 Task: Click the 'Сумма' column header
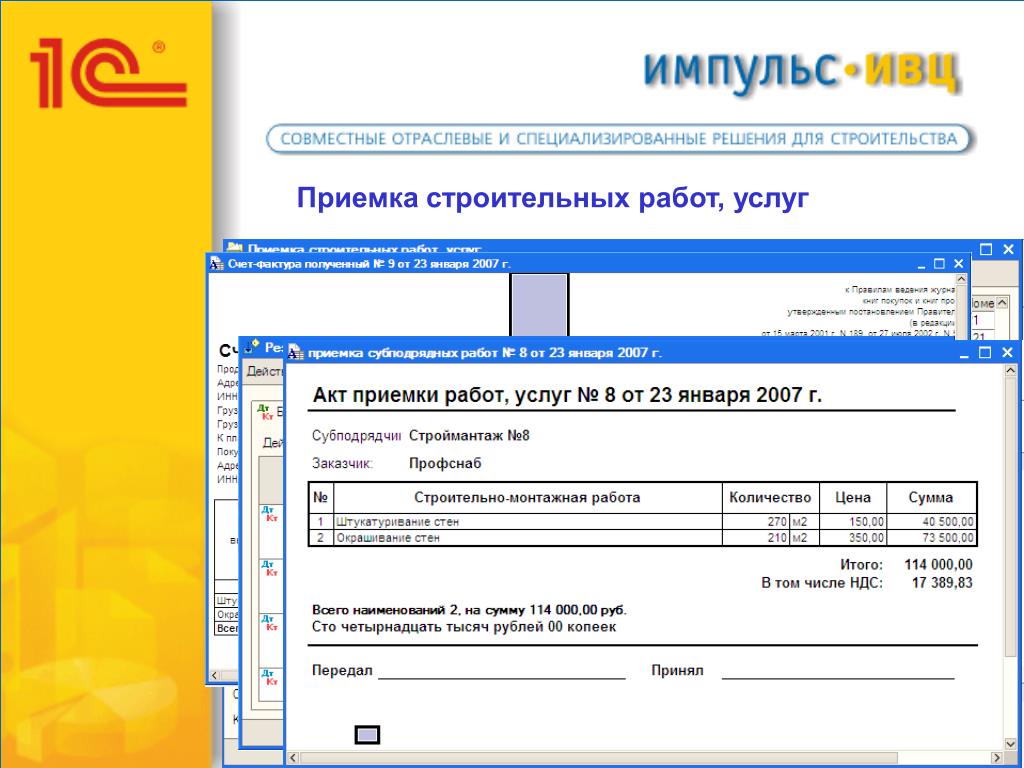click(931, 498)
